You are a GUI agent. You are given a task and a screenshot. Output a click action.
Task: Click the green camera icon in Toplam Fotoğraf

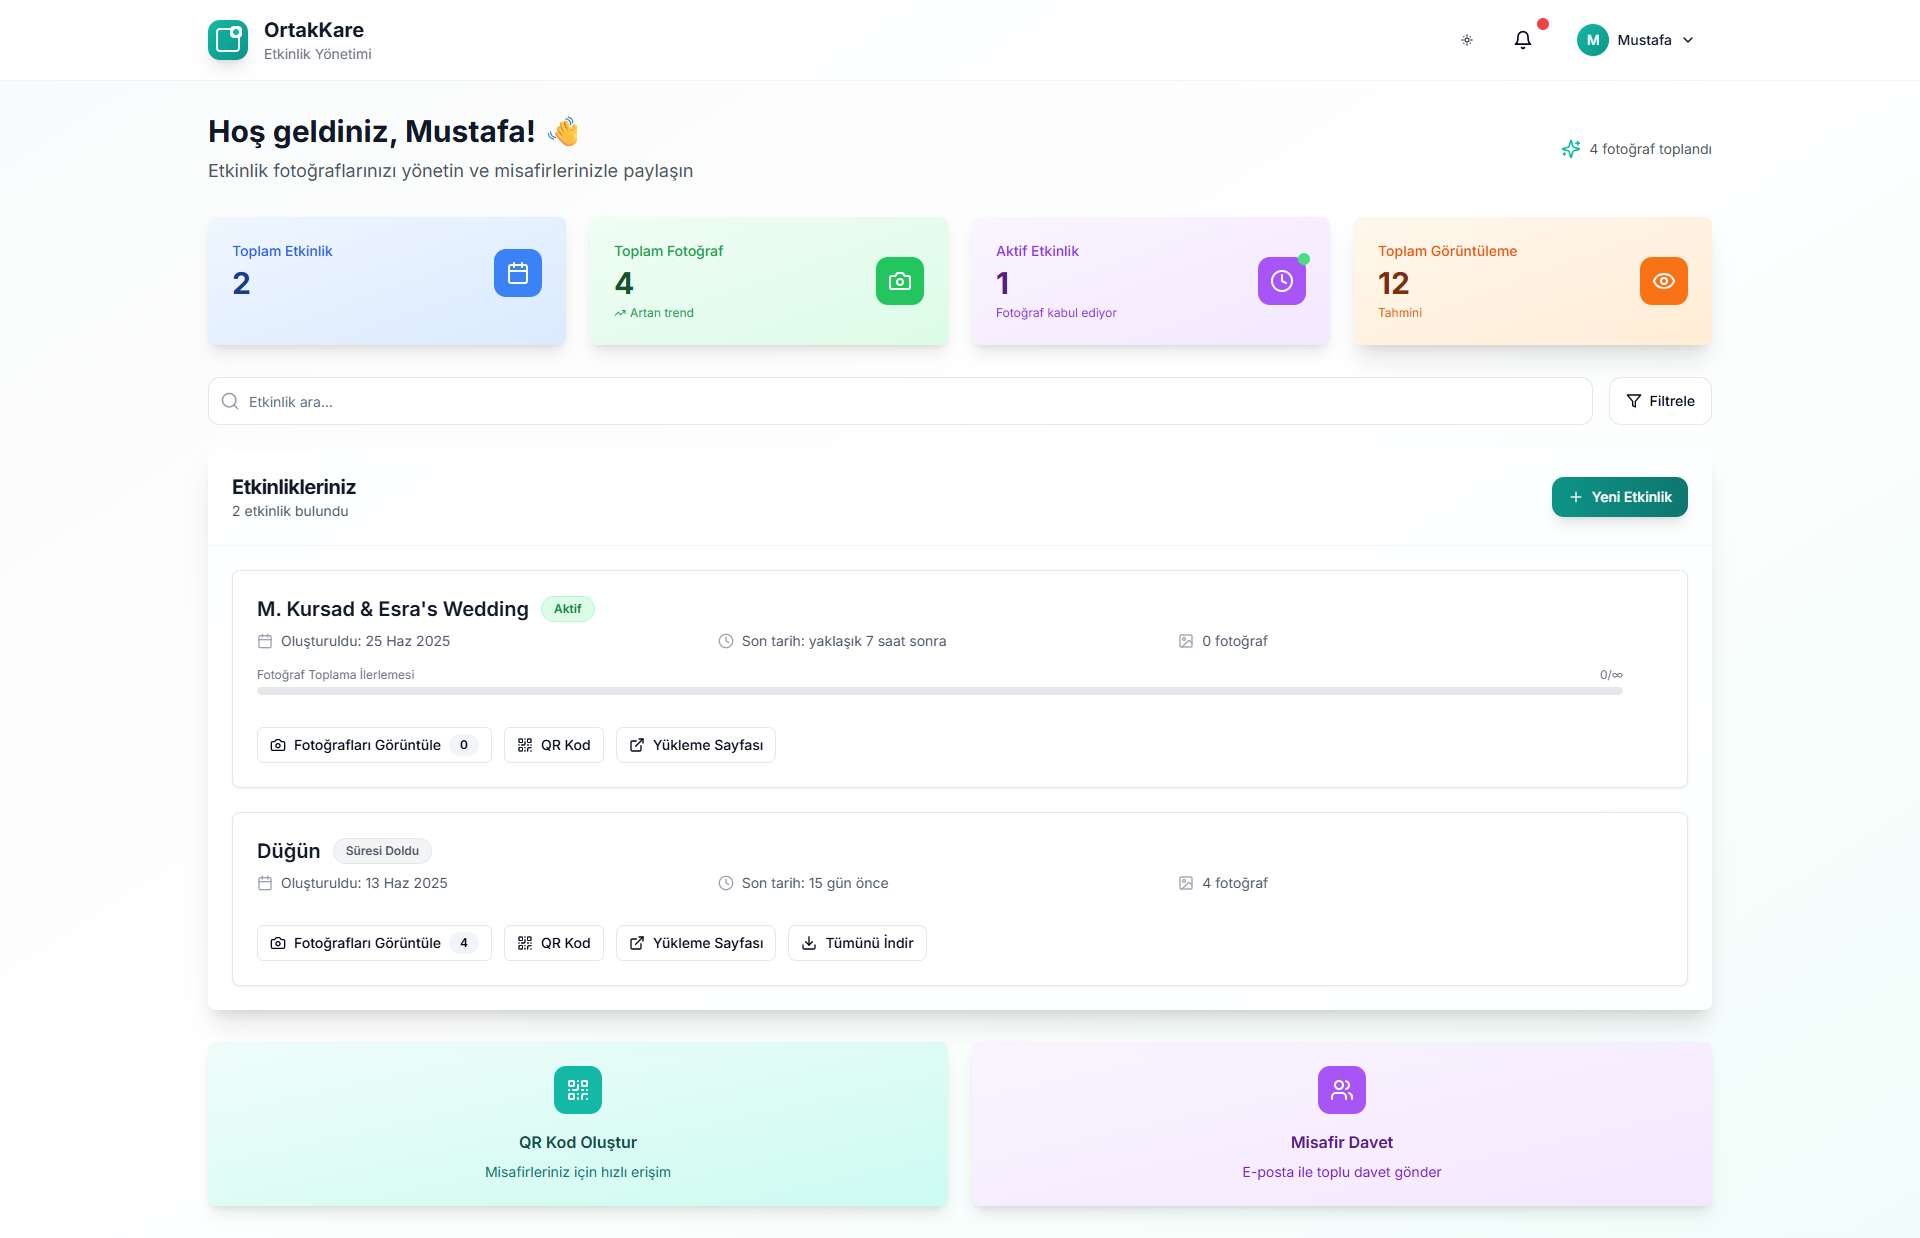point(899,281)
